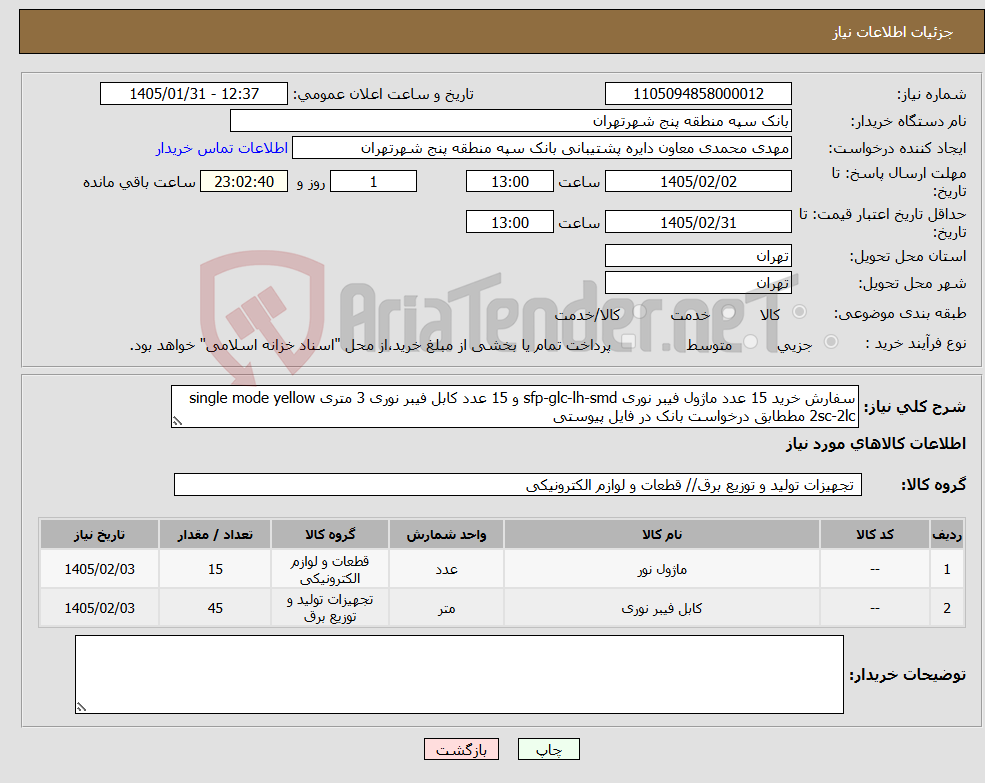Click the عدد unit cell
The height and width of the screenshot is (783, 985).
point(446,569)
